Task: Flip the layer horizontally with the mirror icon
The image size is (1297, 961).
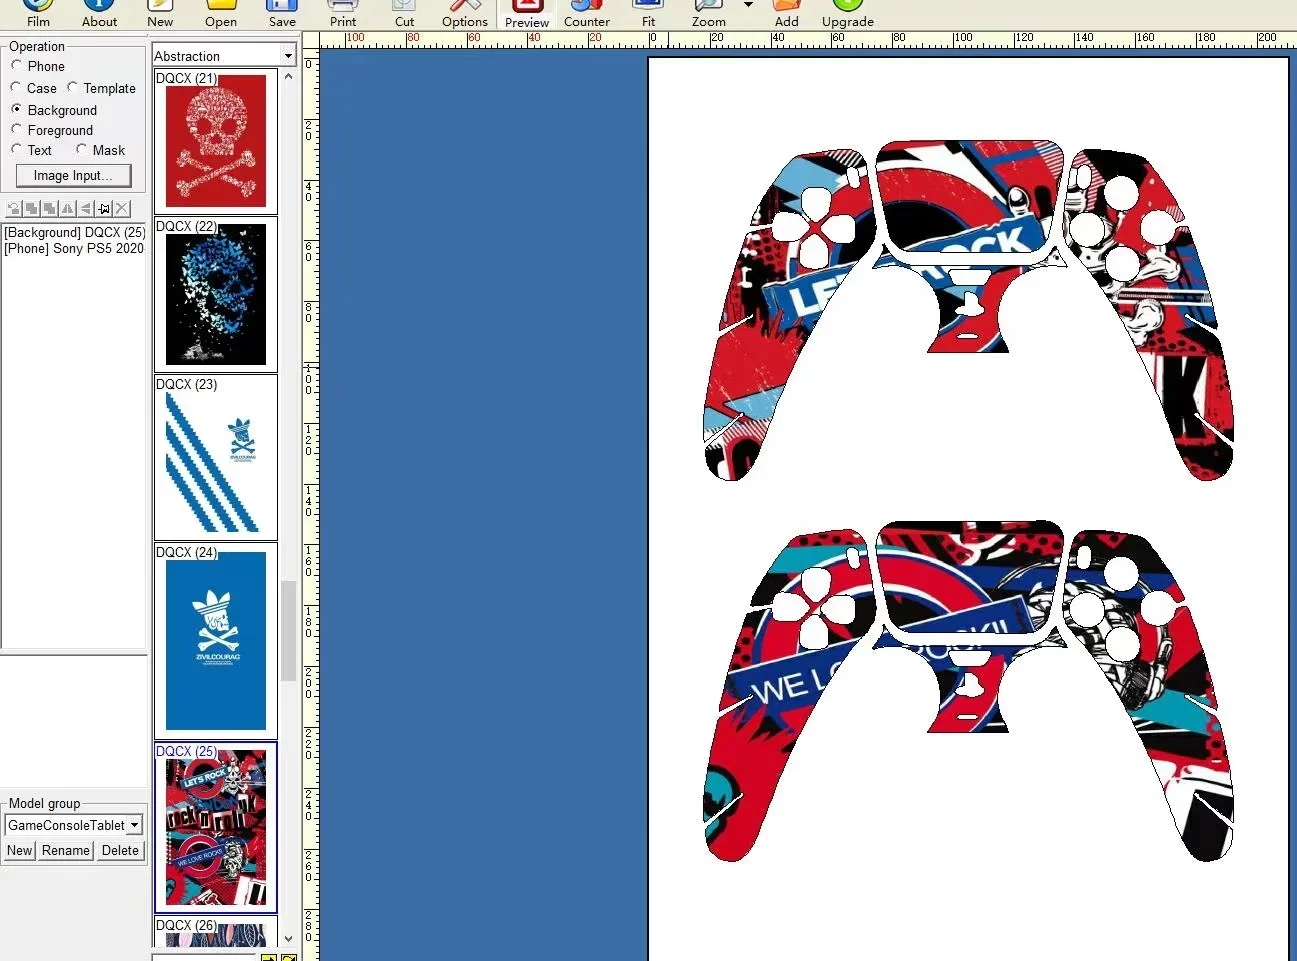Action: point(68,208)
